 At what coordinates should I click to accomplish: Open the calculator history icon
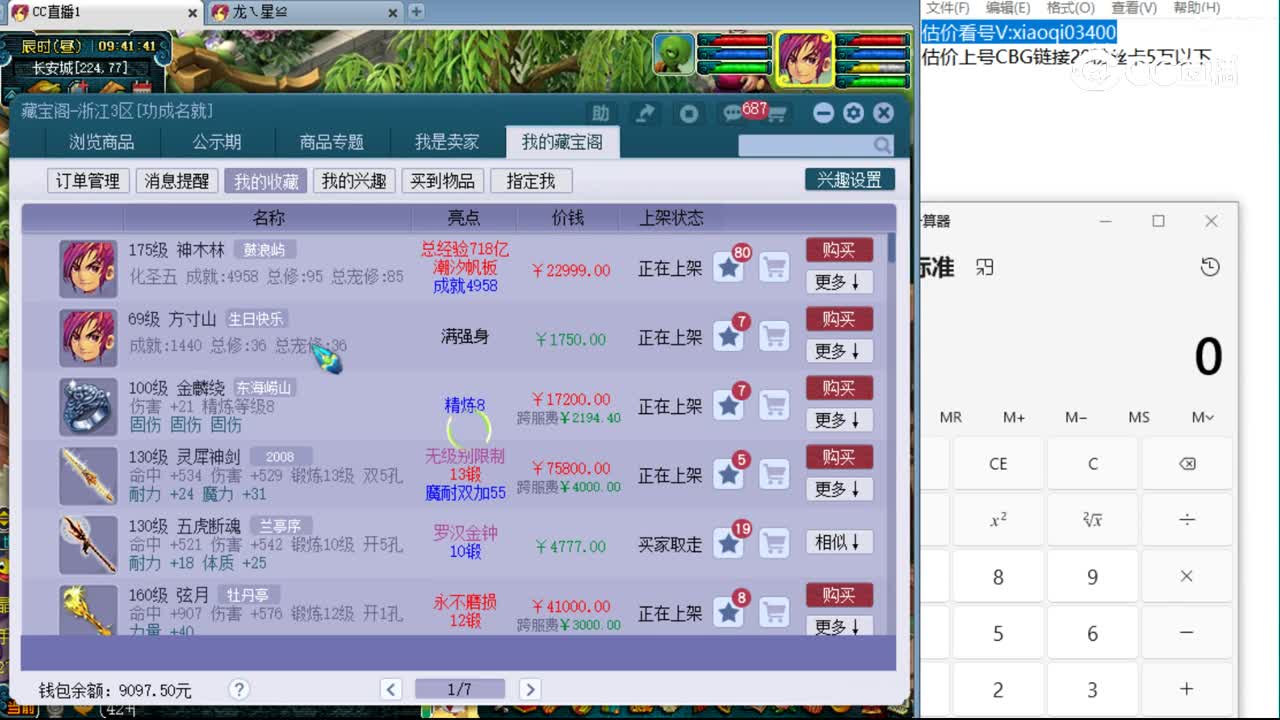1209,267
